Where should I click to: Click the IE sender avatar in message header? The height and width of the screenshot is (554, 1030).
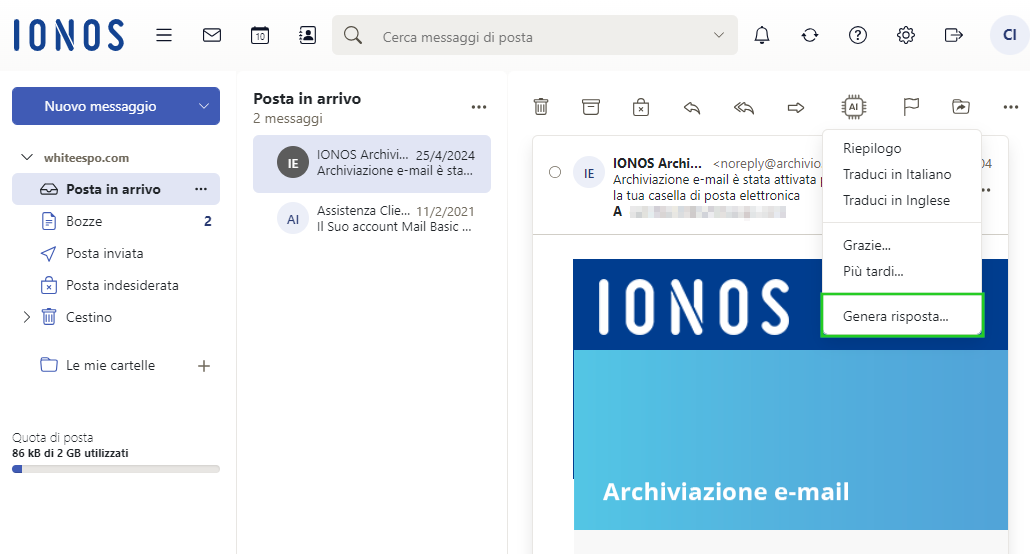tap(589, 173)
